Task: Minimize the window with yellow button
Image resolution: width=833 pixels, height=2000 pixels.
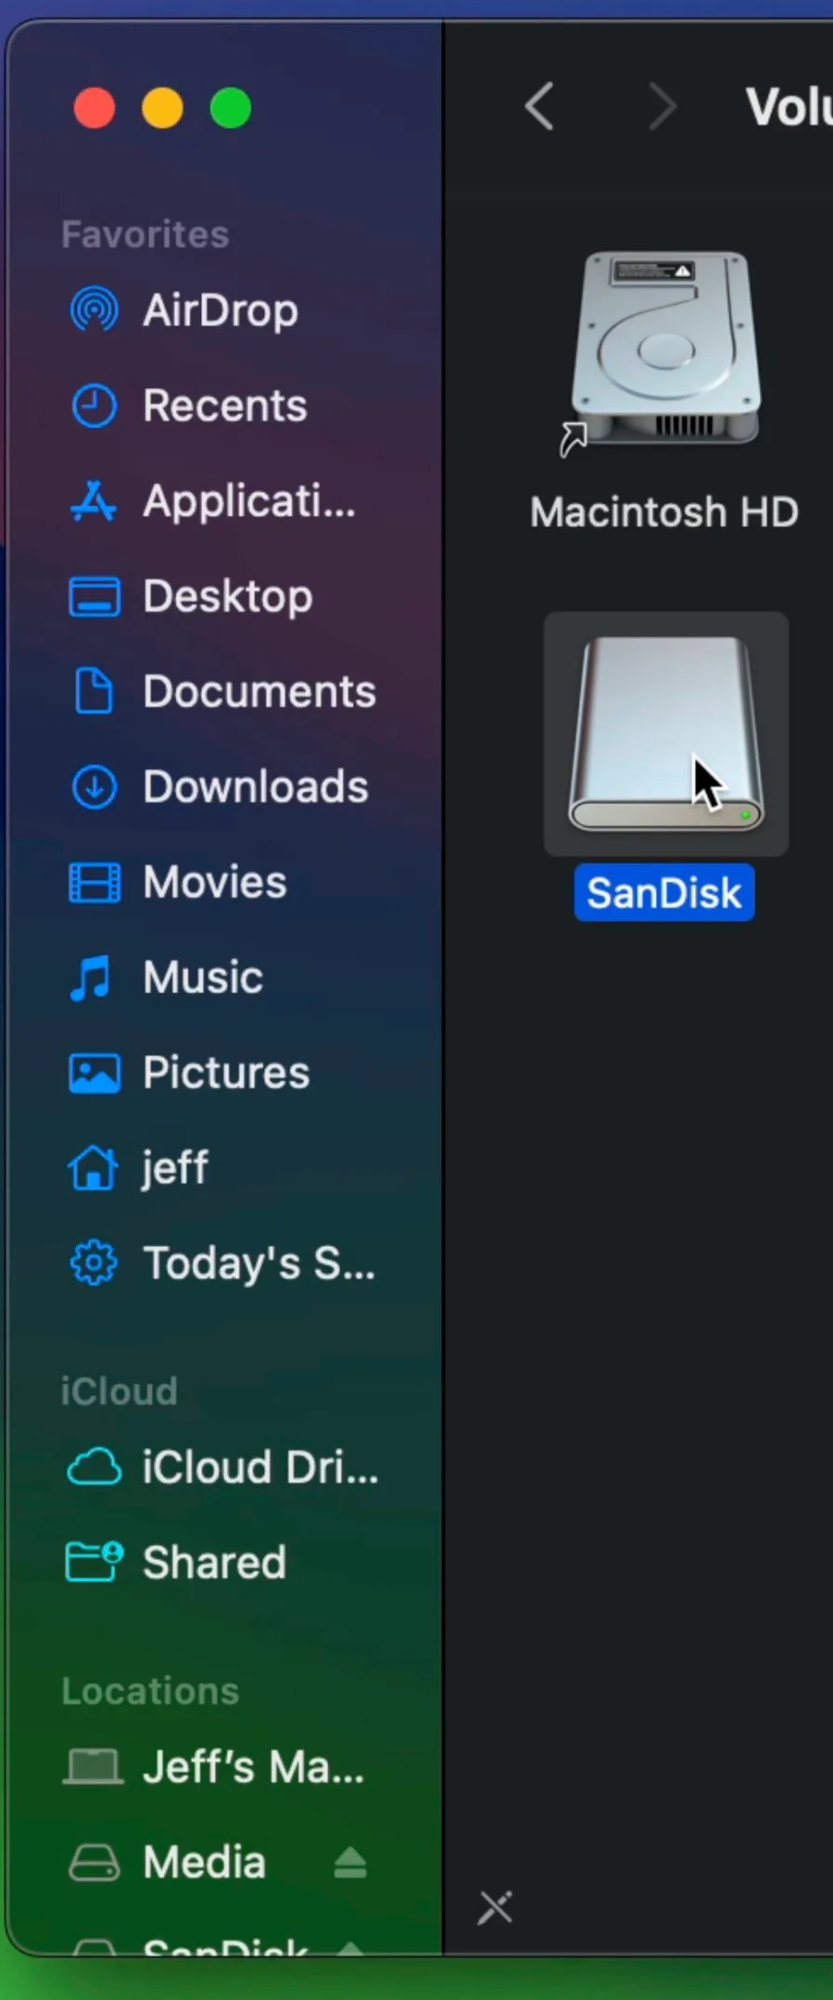Action: click(162, 108)
